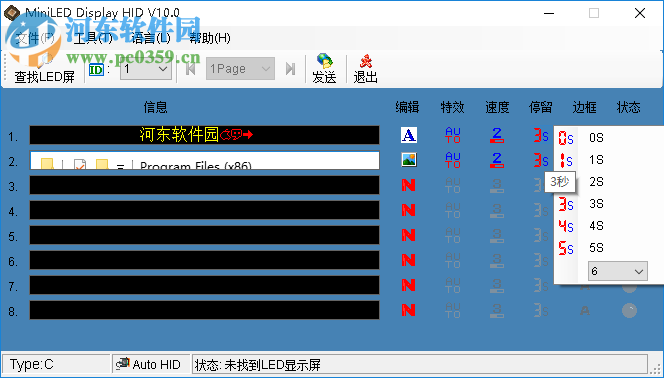Click the 编辑 column header

click(x=407, y=107)
